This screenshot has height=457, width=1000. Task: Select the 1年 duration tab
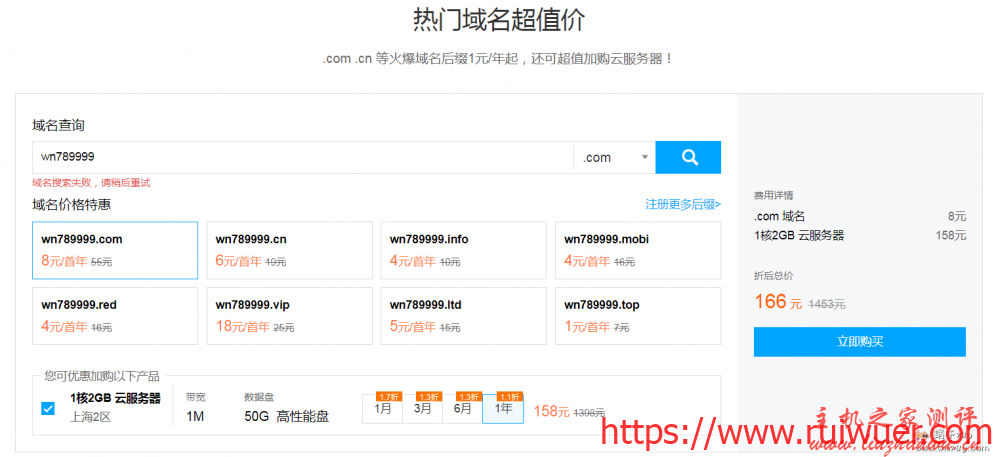coord(503,409)
